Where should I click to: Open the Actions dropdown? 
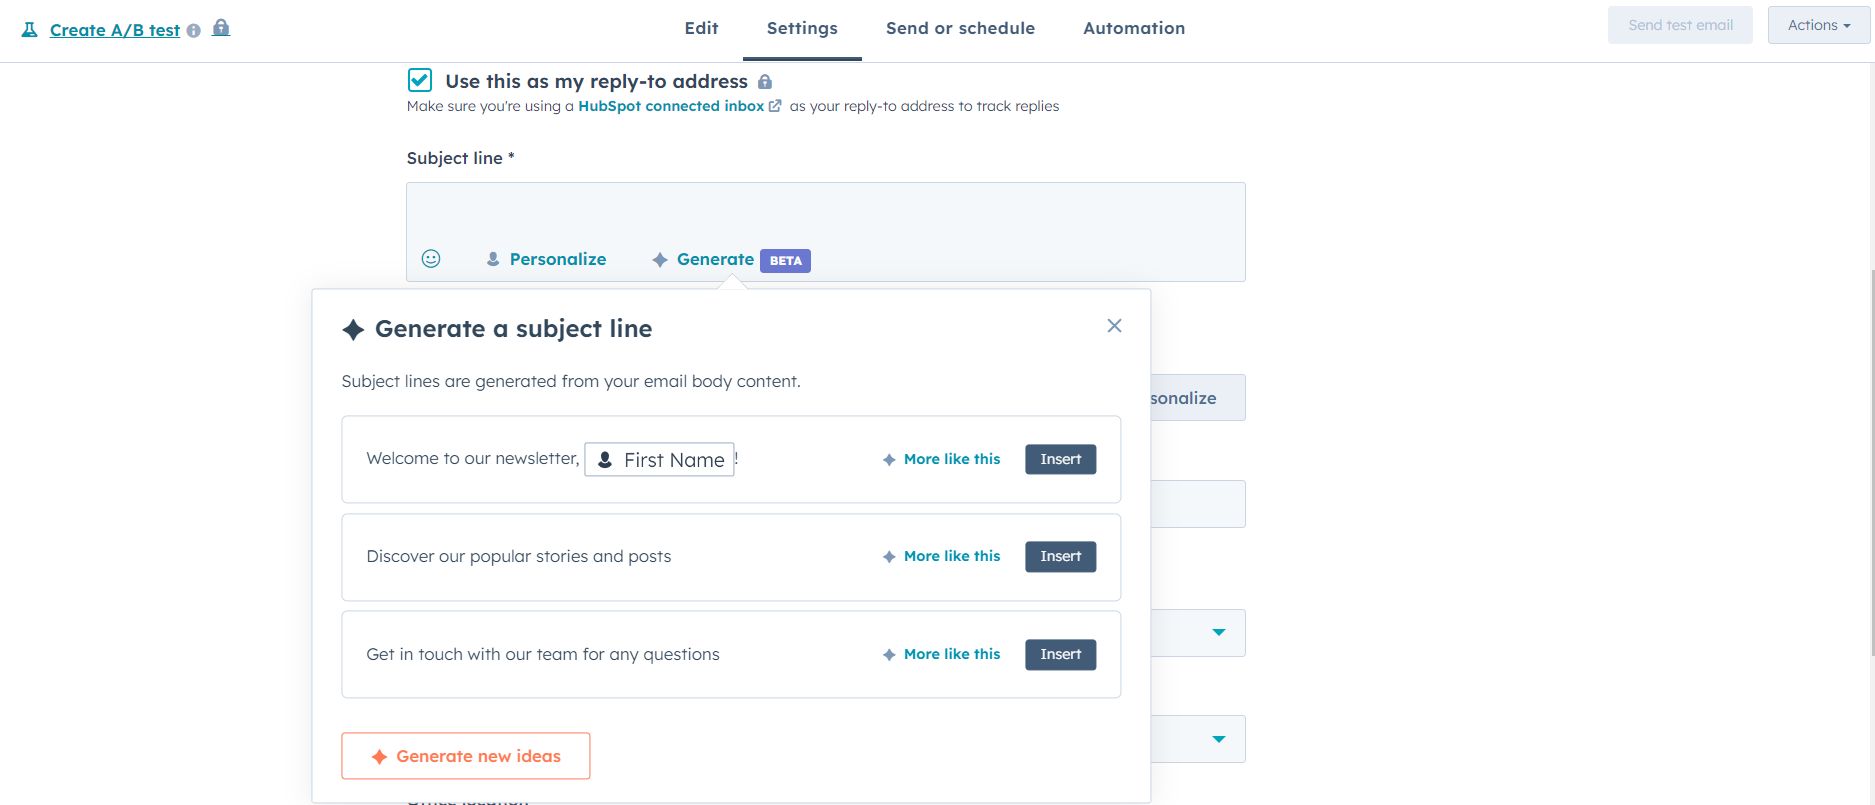click(x=1817, y=24)
